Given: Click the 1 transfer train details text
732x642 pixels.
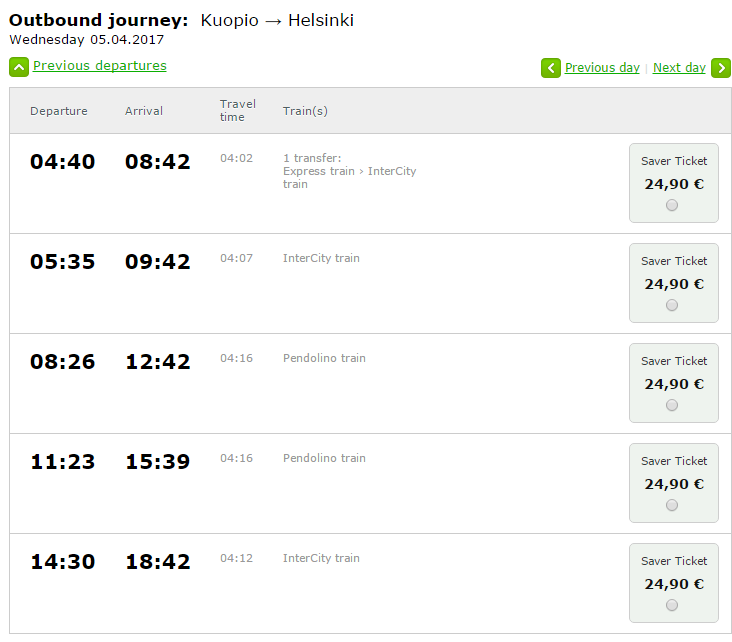Looking at the screenshot, I should click(x=349, y=171).
